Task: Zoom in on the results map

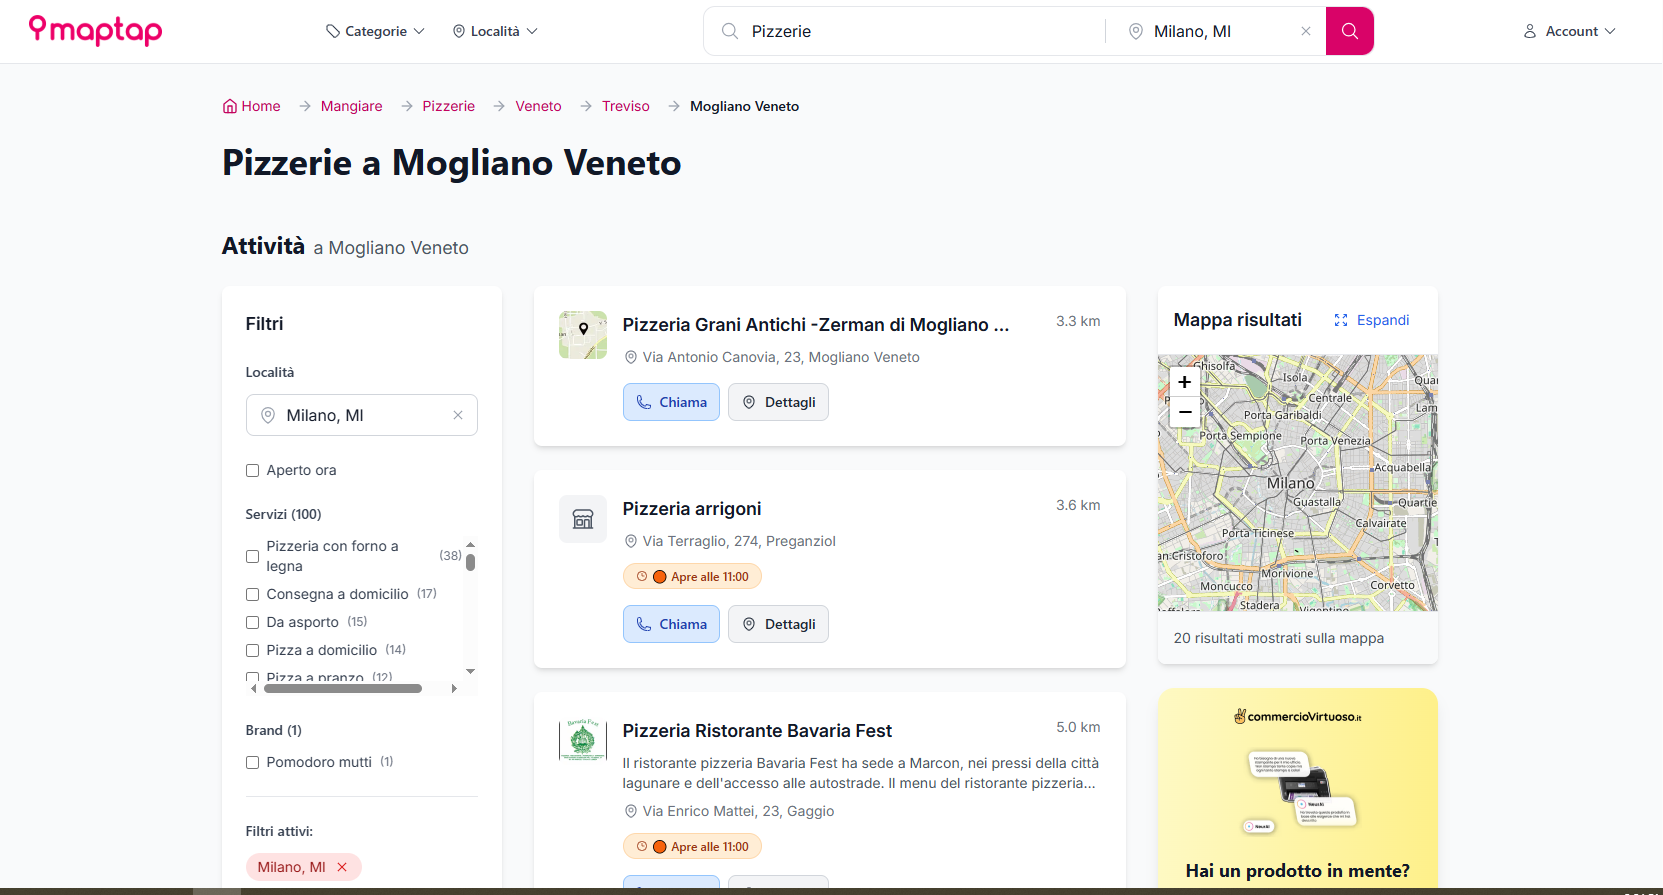Action: (1184, 382)
